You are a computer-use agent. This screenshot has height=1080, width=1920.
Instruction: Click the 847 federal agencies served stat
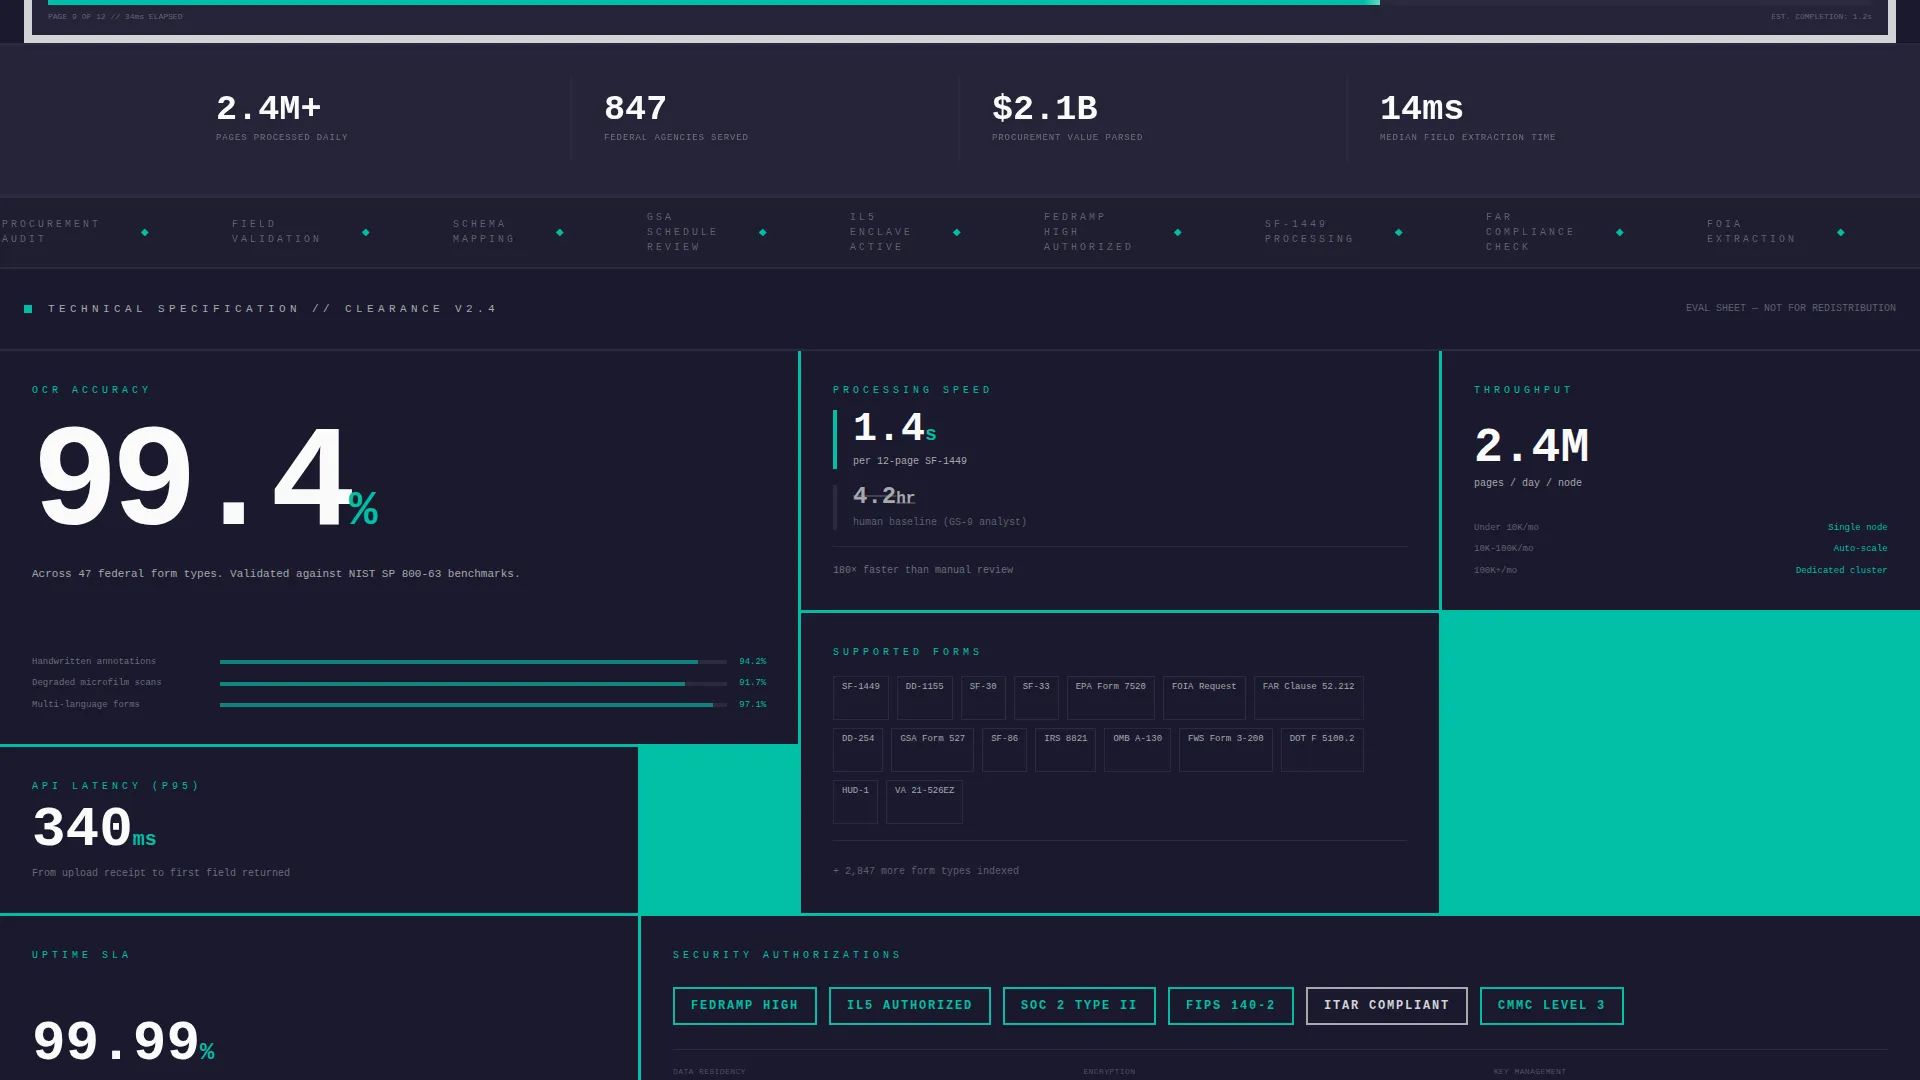[x=676, y=117]
